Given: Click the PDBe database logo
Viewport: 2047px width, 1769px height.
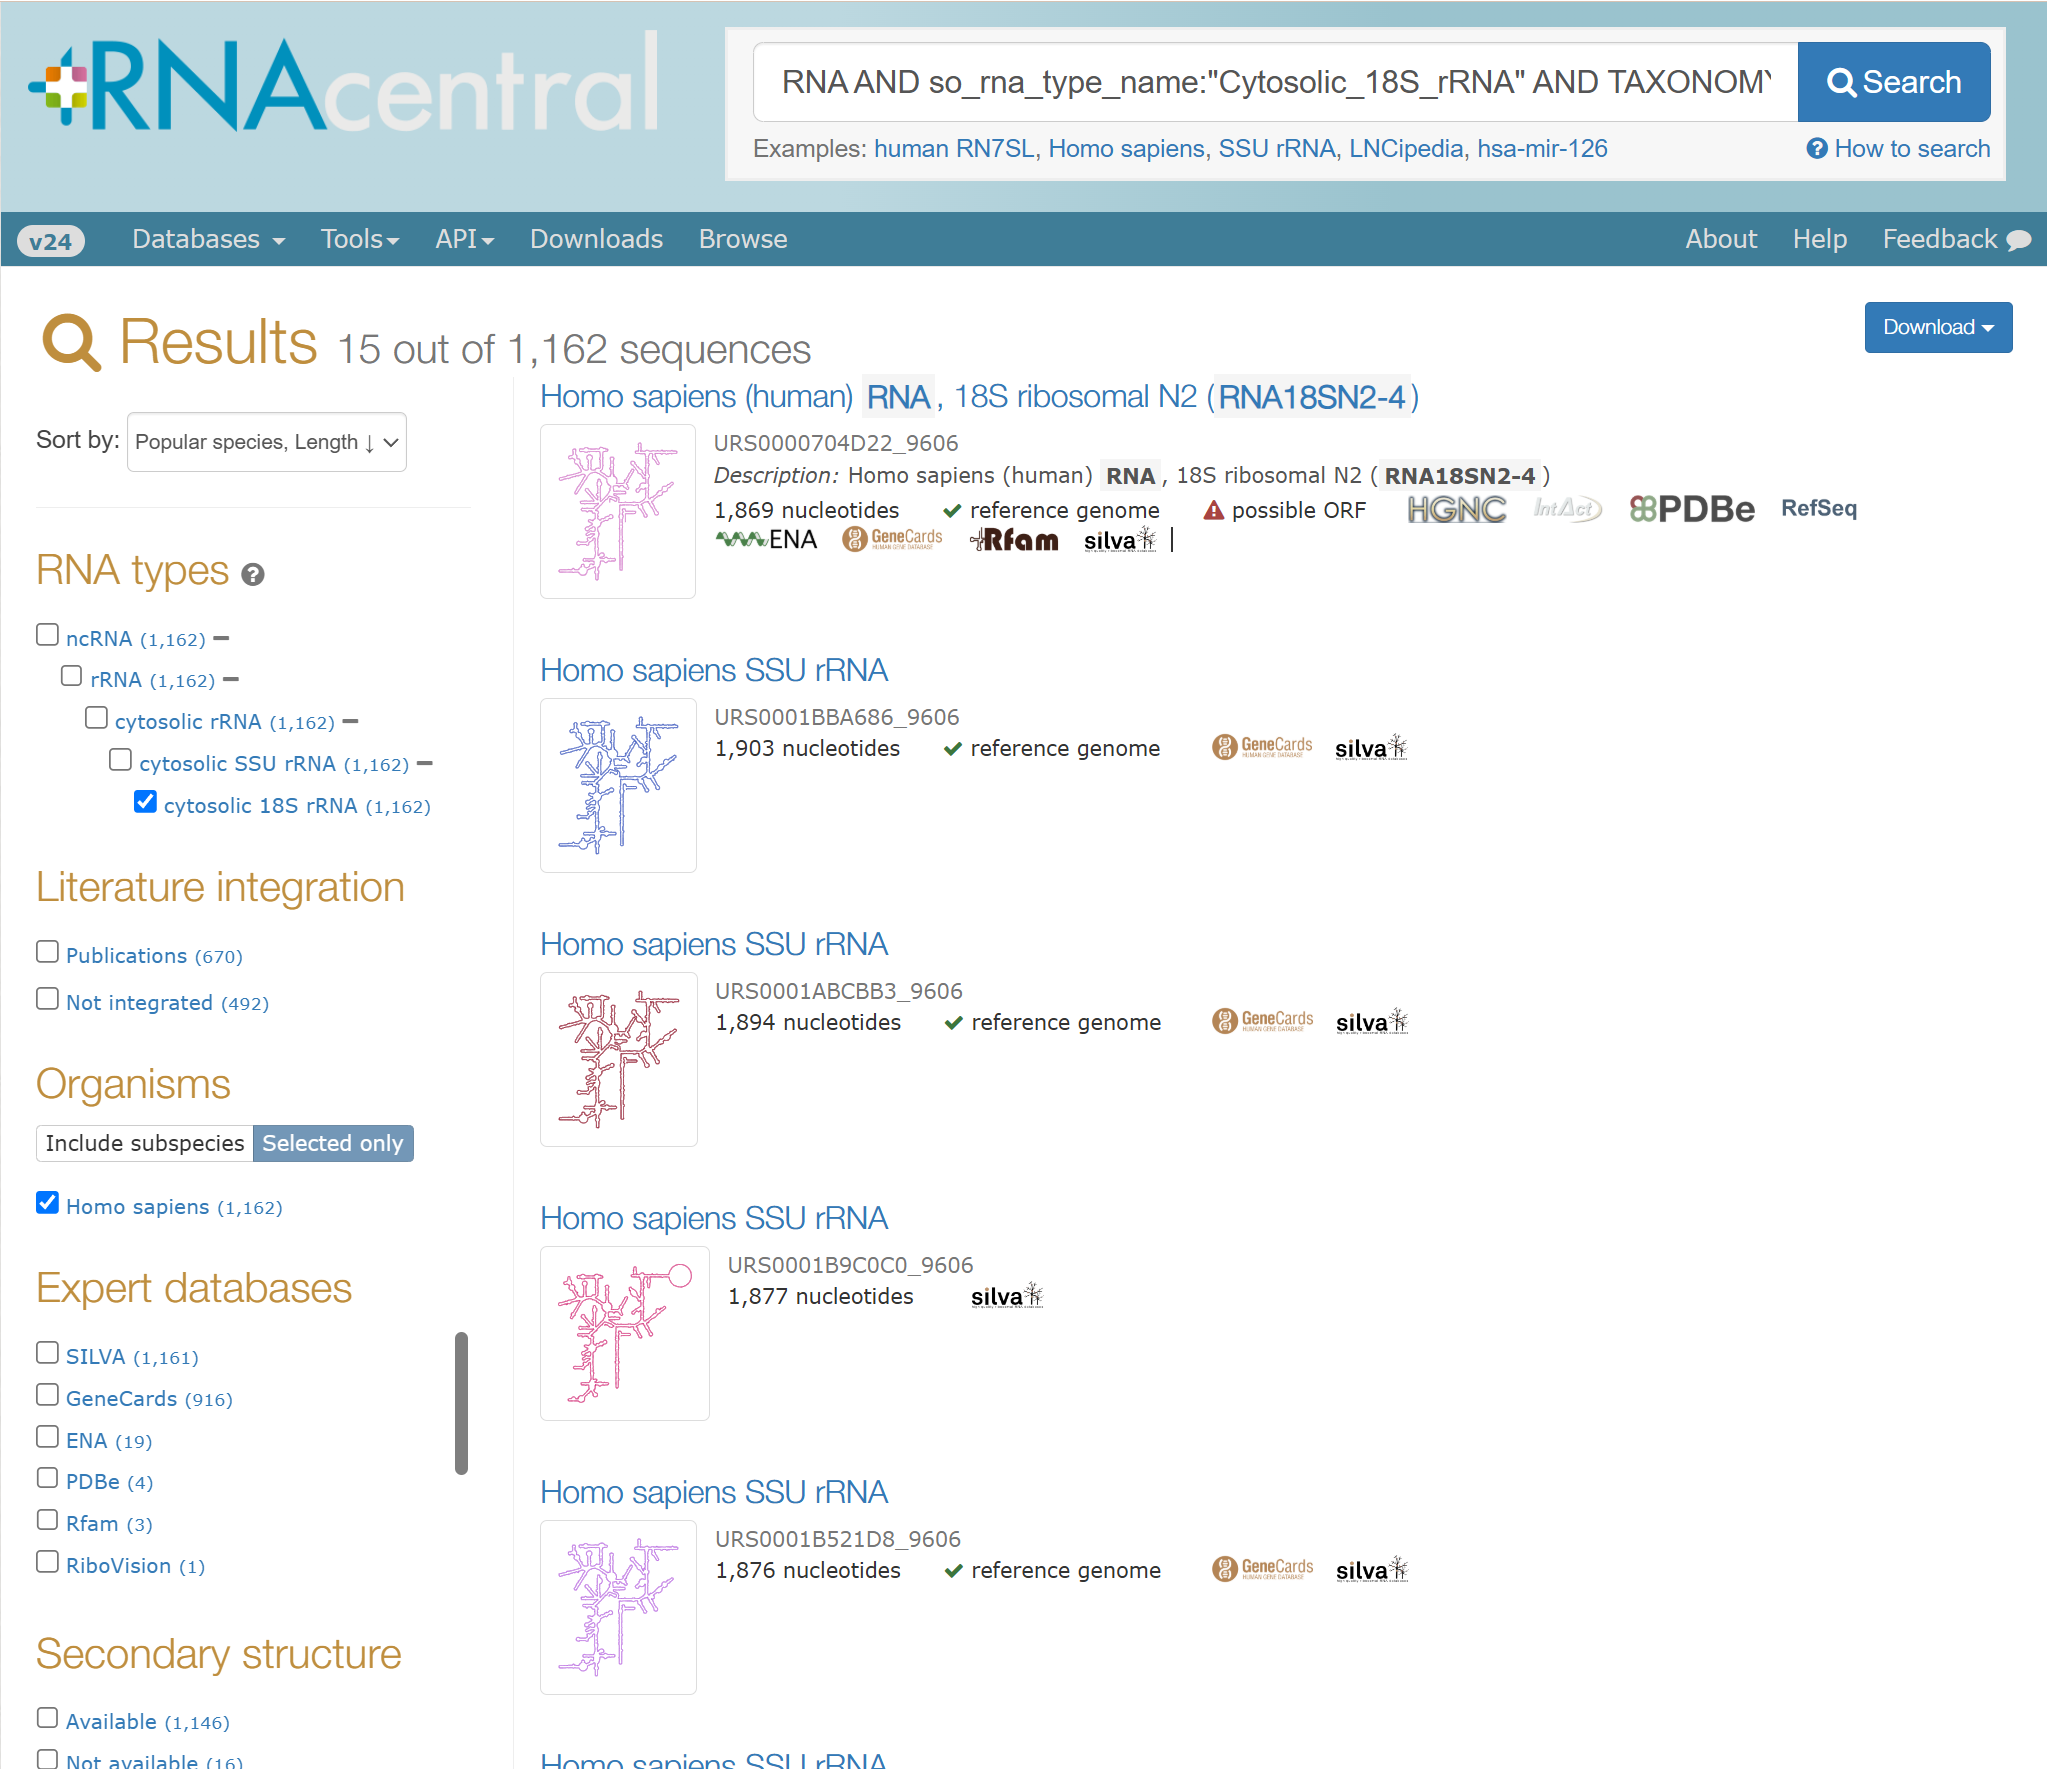Looking at the screenshot, I should (1691, 509).
